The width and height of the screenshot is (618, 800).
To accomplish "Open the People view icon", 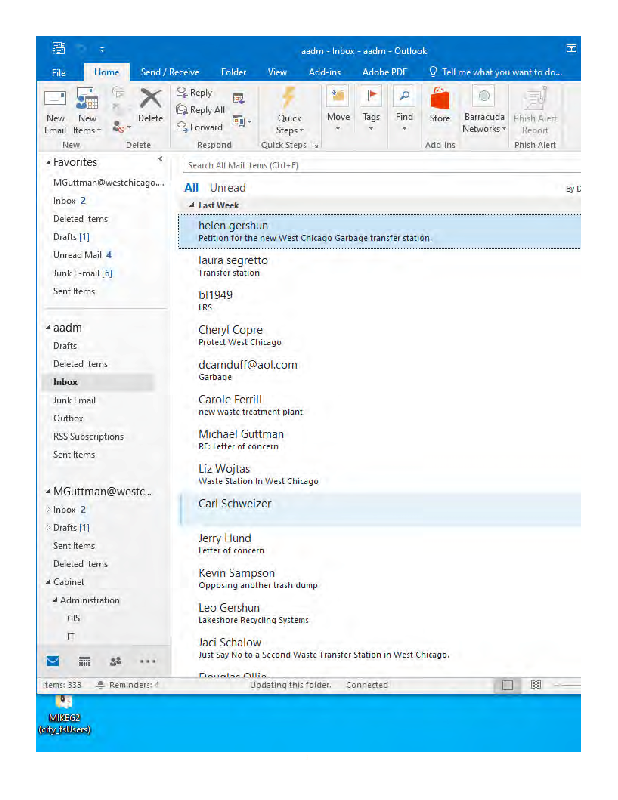I will coord(115,661).
